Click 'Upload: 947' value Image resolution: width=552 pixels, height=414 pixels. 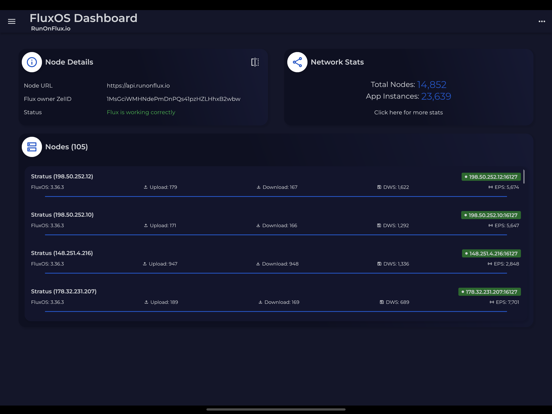coord(163,264)
